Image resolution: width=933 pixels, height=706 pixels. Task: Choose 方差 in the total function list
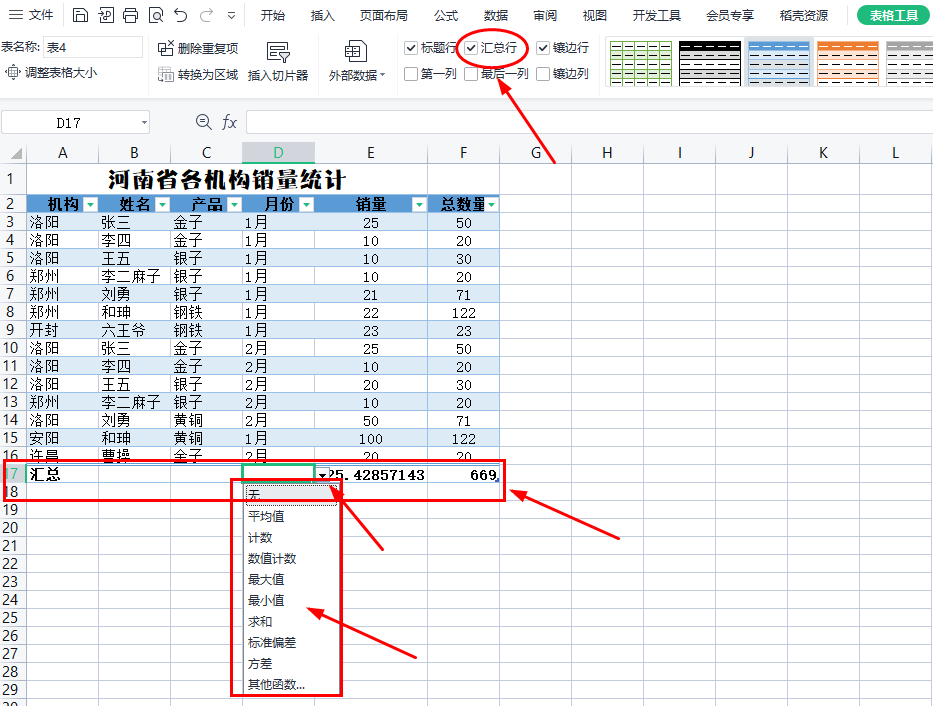coord(292,664)
